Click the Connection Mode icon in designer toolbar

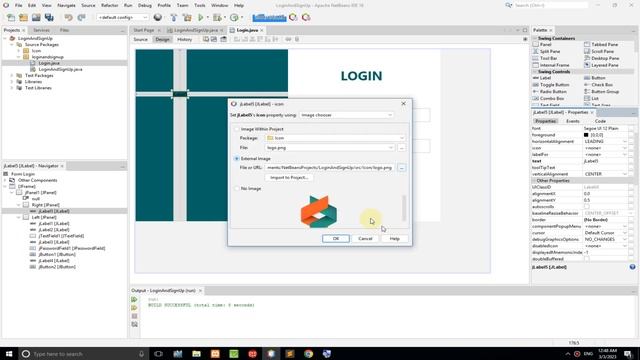point(214,39)
